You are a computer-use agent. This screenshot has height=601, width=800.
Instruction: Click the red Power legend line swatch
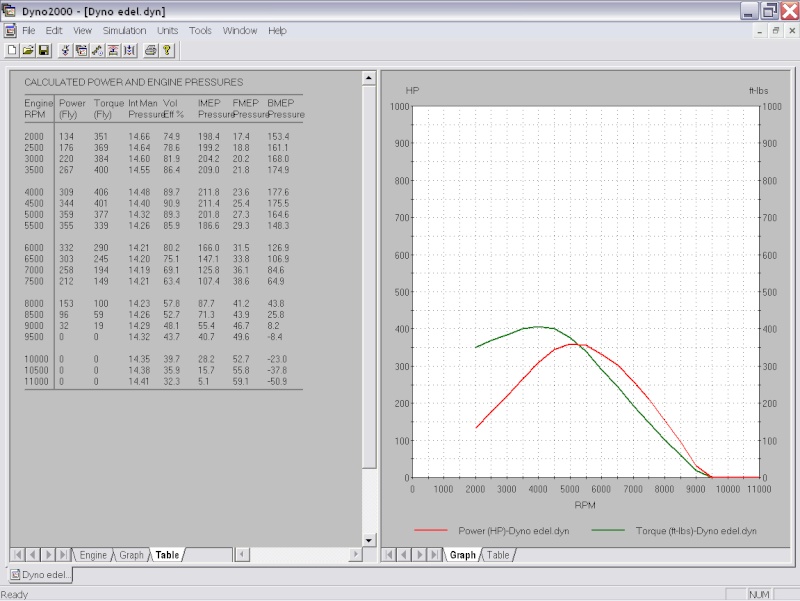tap(431, 531)
